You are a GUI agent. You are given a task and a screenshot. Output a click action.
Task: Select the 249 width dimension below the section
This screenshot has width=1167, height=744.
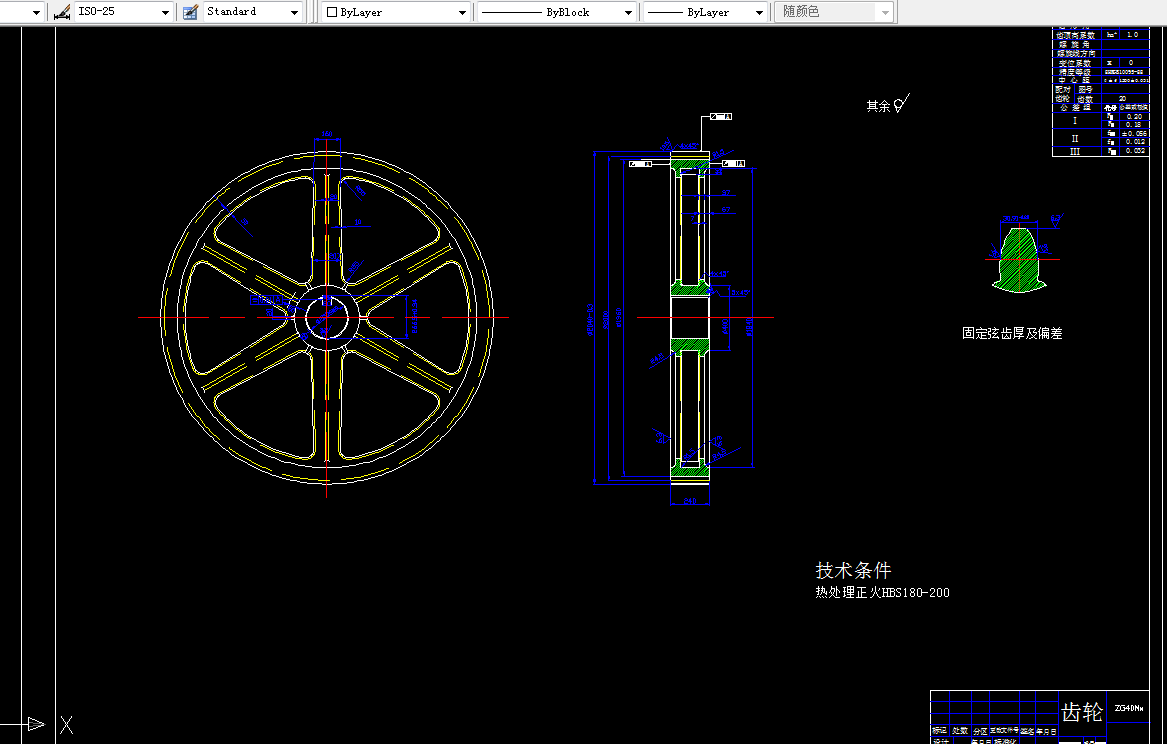point(690,501)
